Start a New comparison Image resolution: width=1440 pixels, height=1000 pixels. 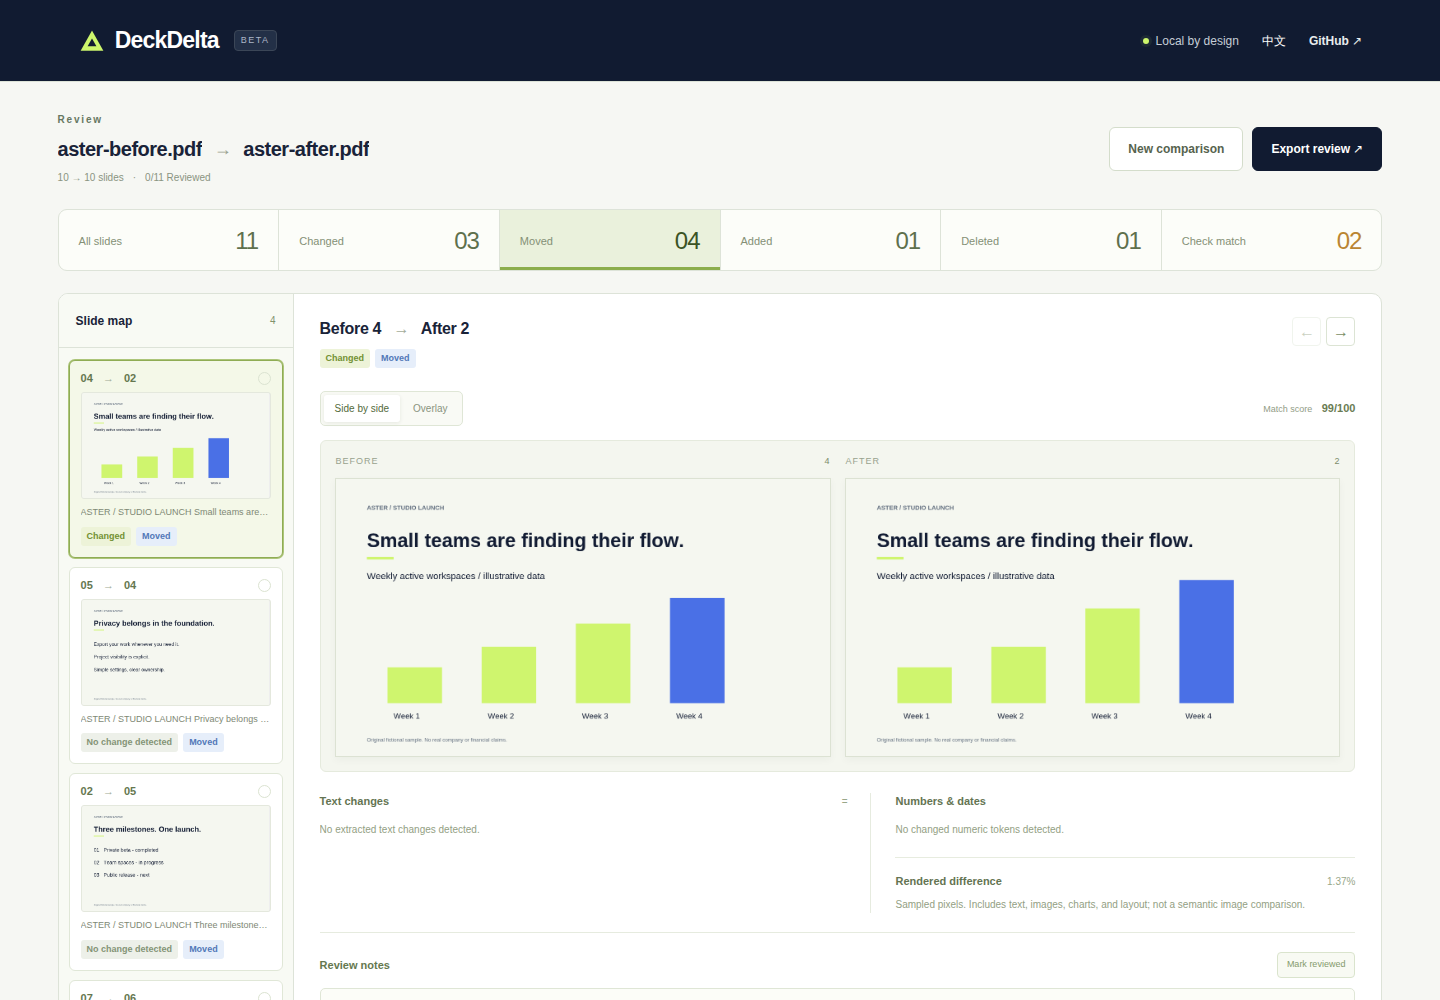point(1176,149)
